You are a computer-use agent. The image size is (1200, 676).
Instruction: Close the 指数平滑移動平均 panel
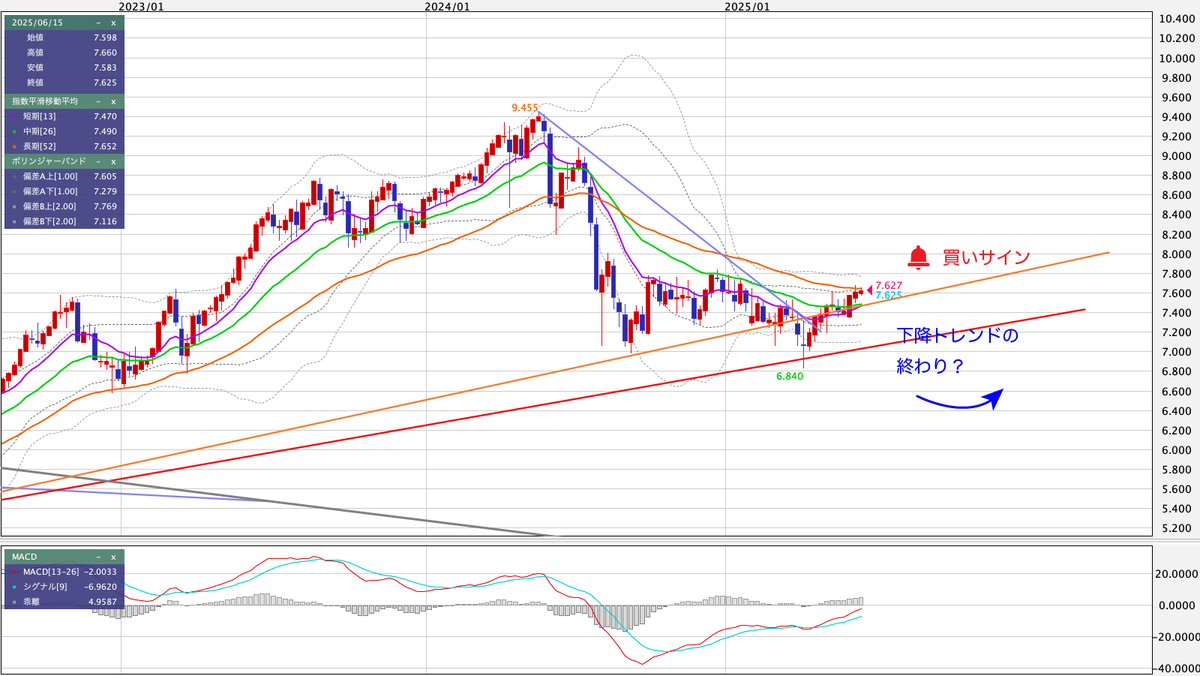113,101
